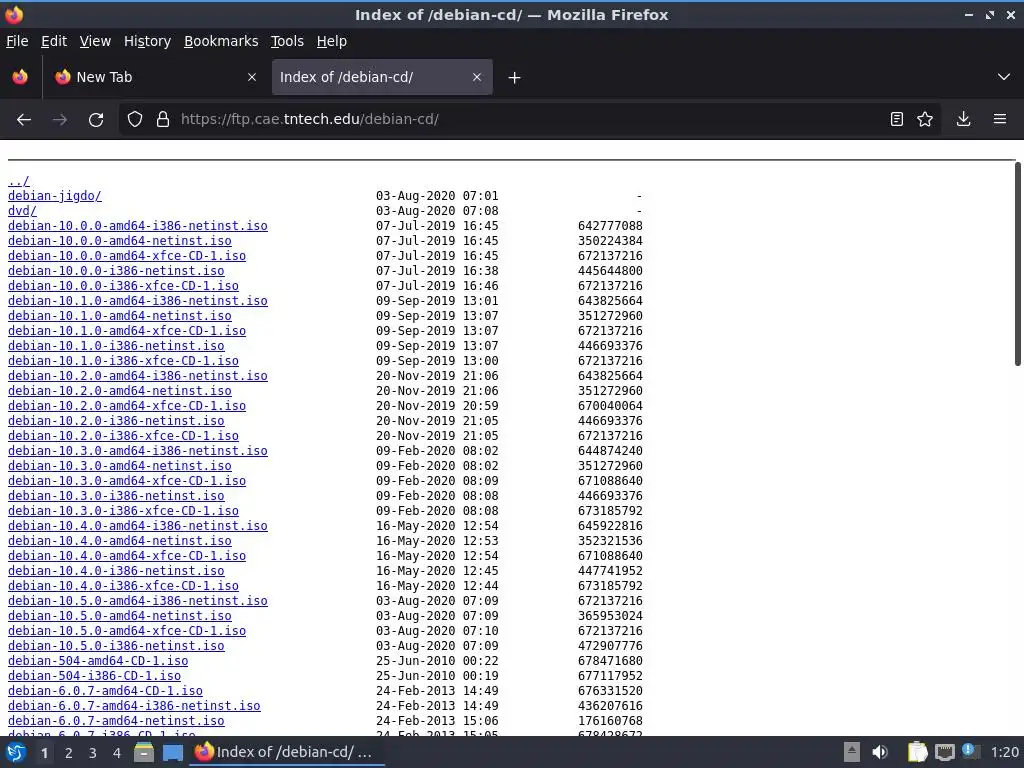Click debian-10.4.0-amd64-netinst.iso link

(120, 541)
